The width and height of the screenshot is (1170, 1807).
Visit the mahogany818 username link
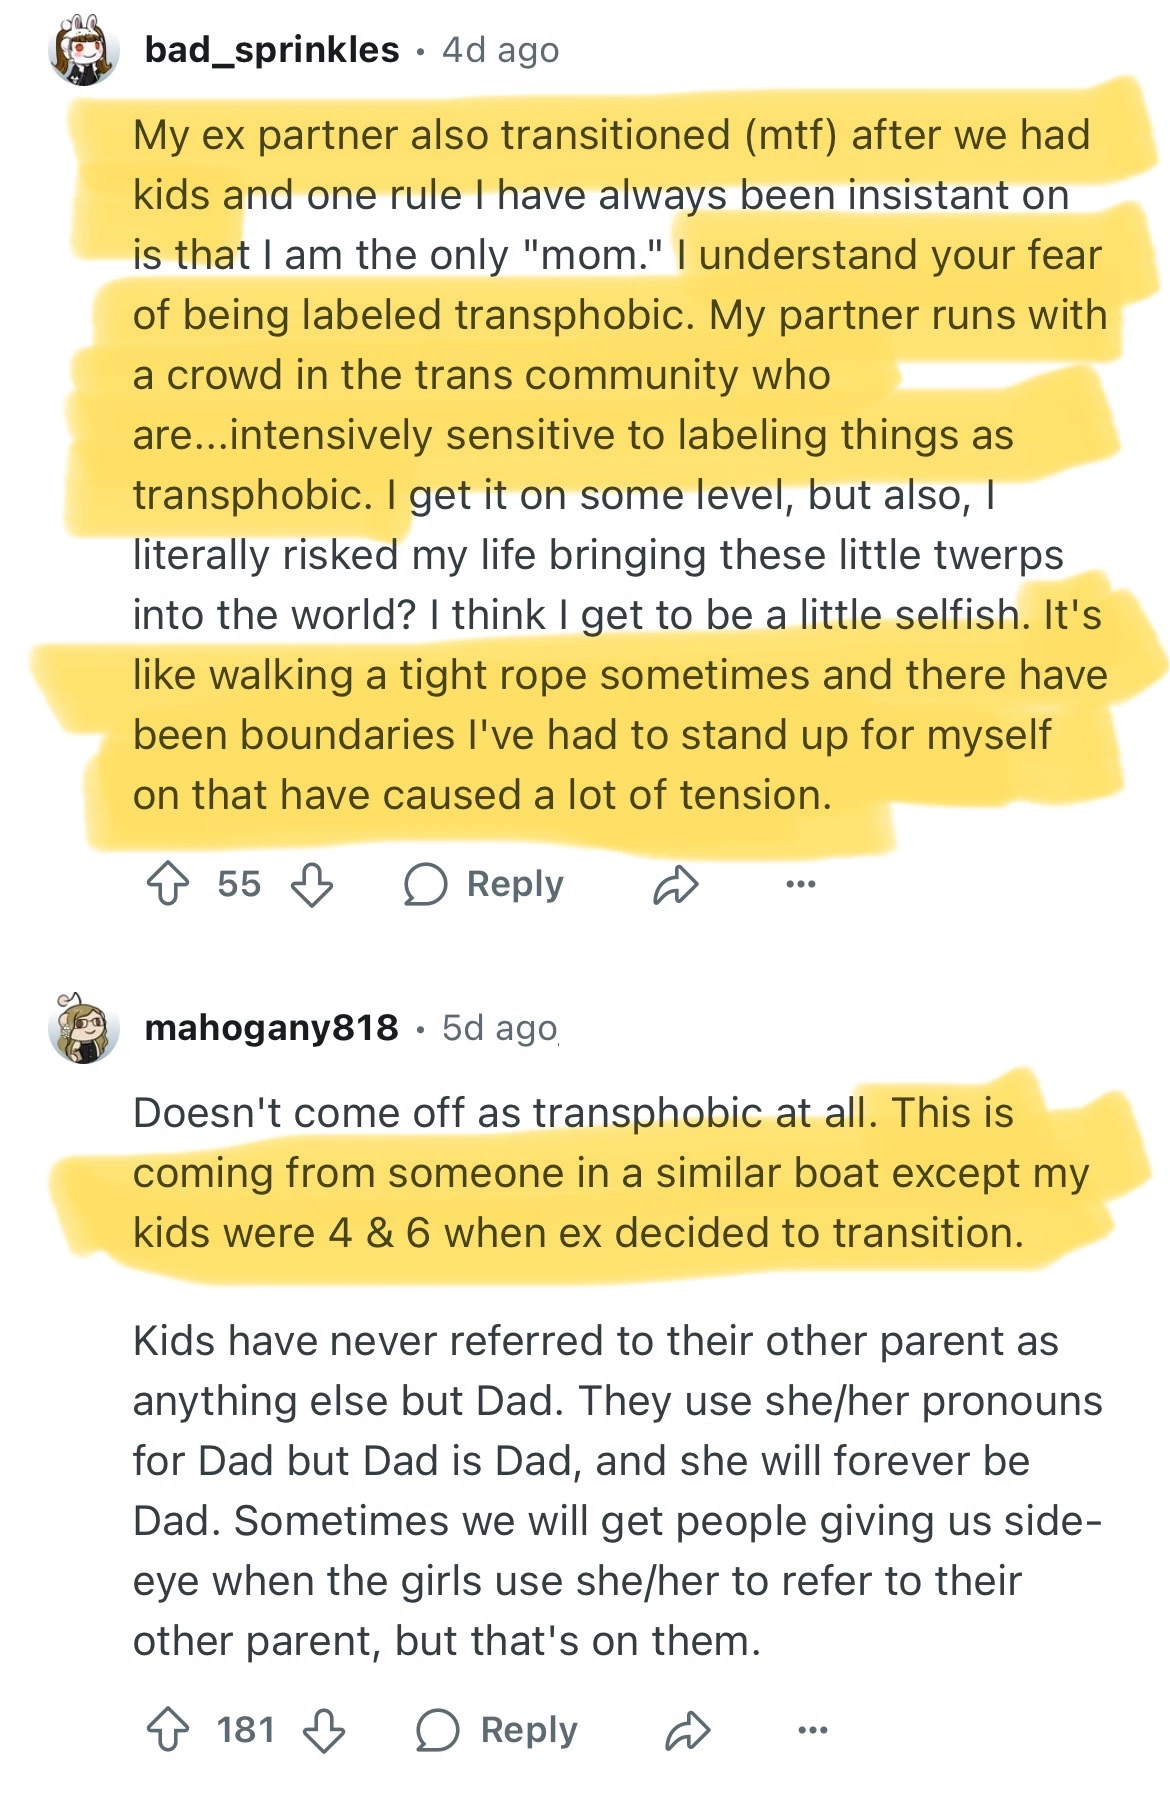coord(272,1028)
